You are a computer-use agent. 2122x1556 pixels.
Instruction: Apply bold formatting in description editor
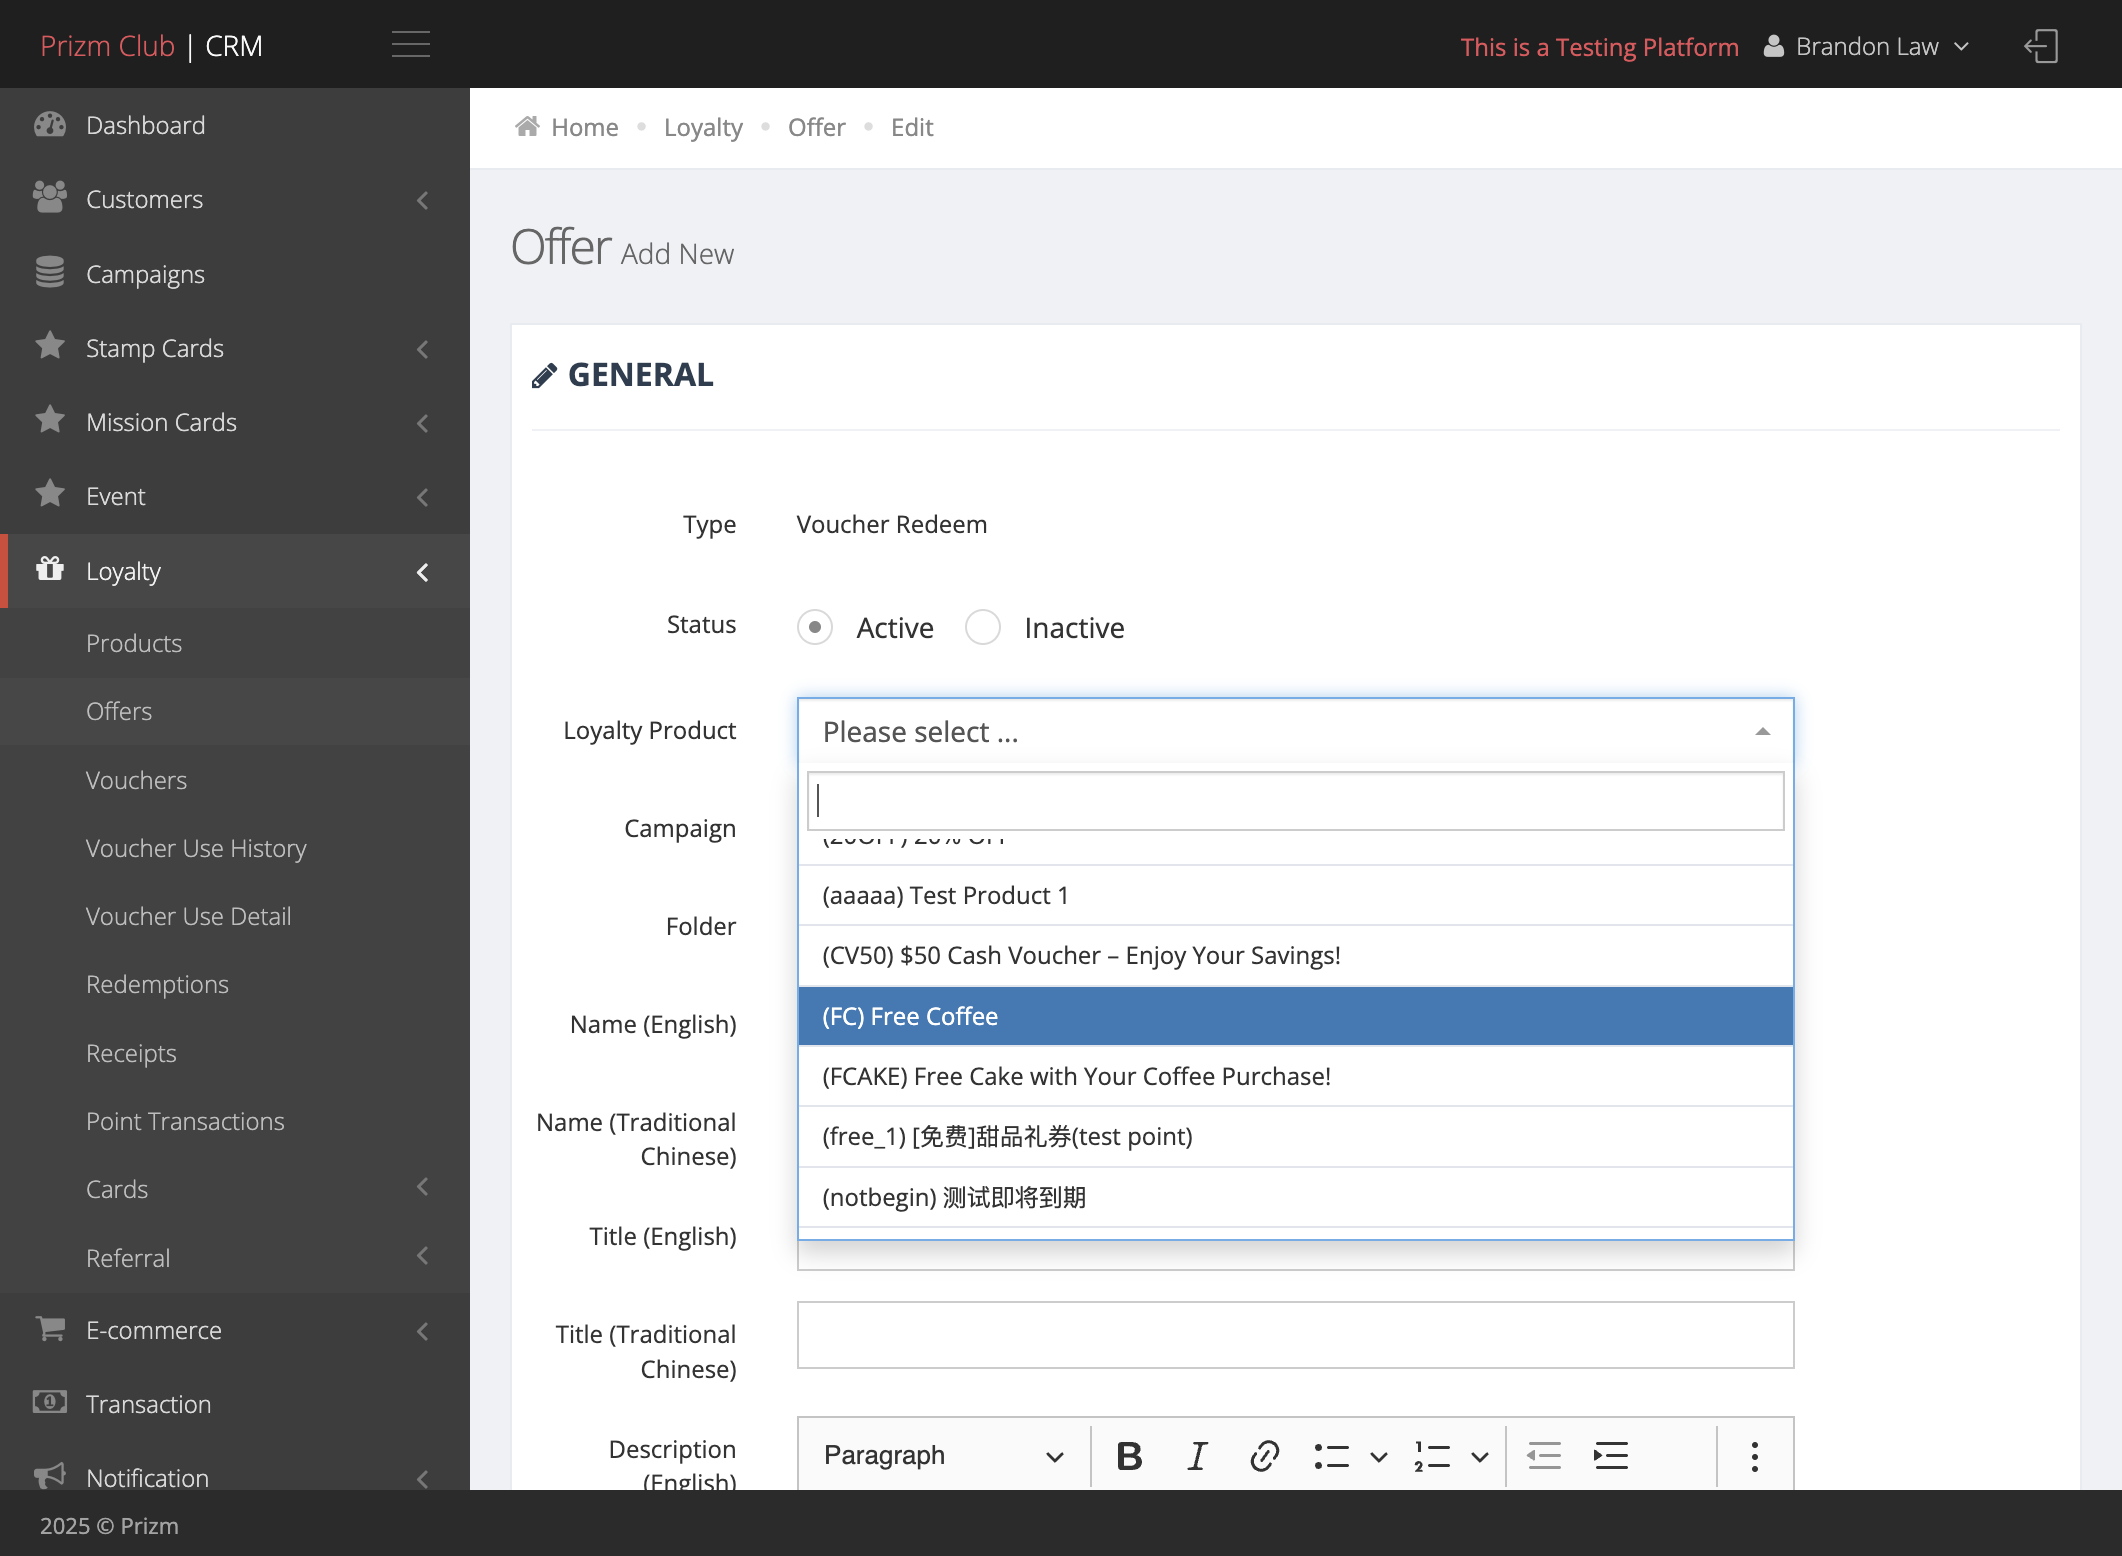tap(1129, 1455)
